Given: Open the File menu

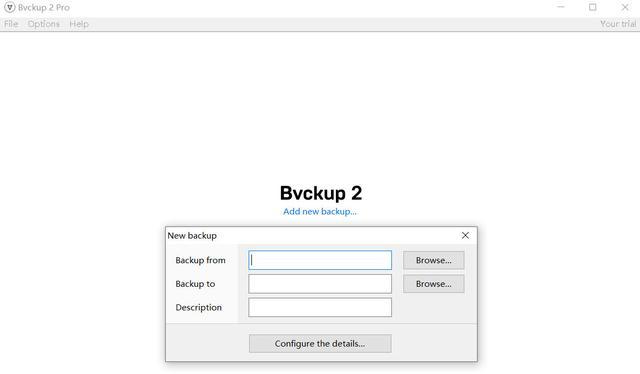Looking at the screenshot, I should click(x=11, y=24).
